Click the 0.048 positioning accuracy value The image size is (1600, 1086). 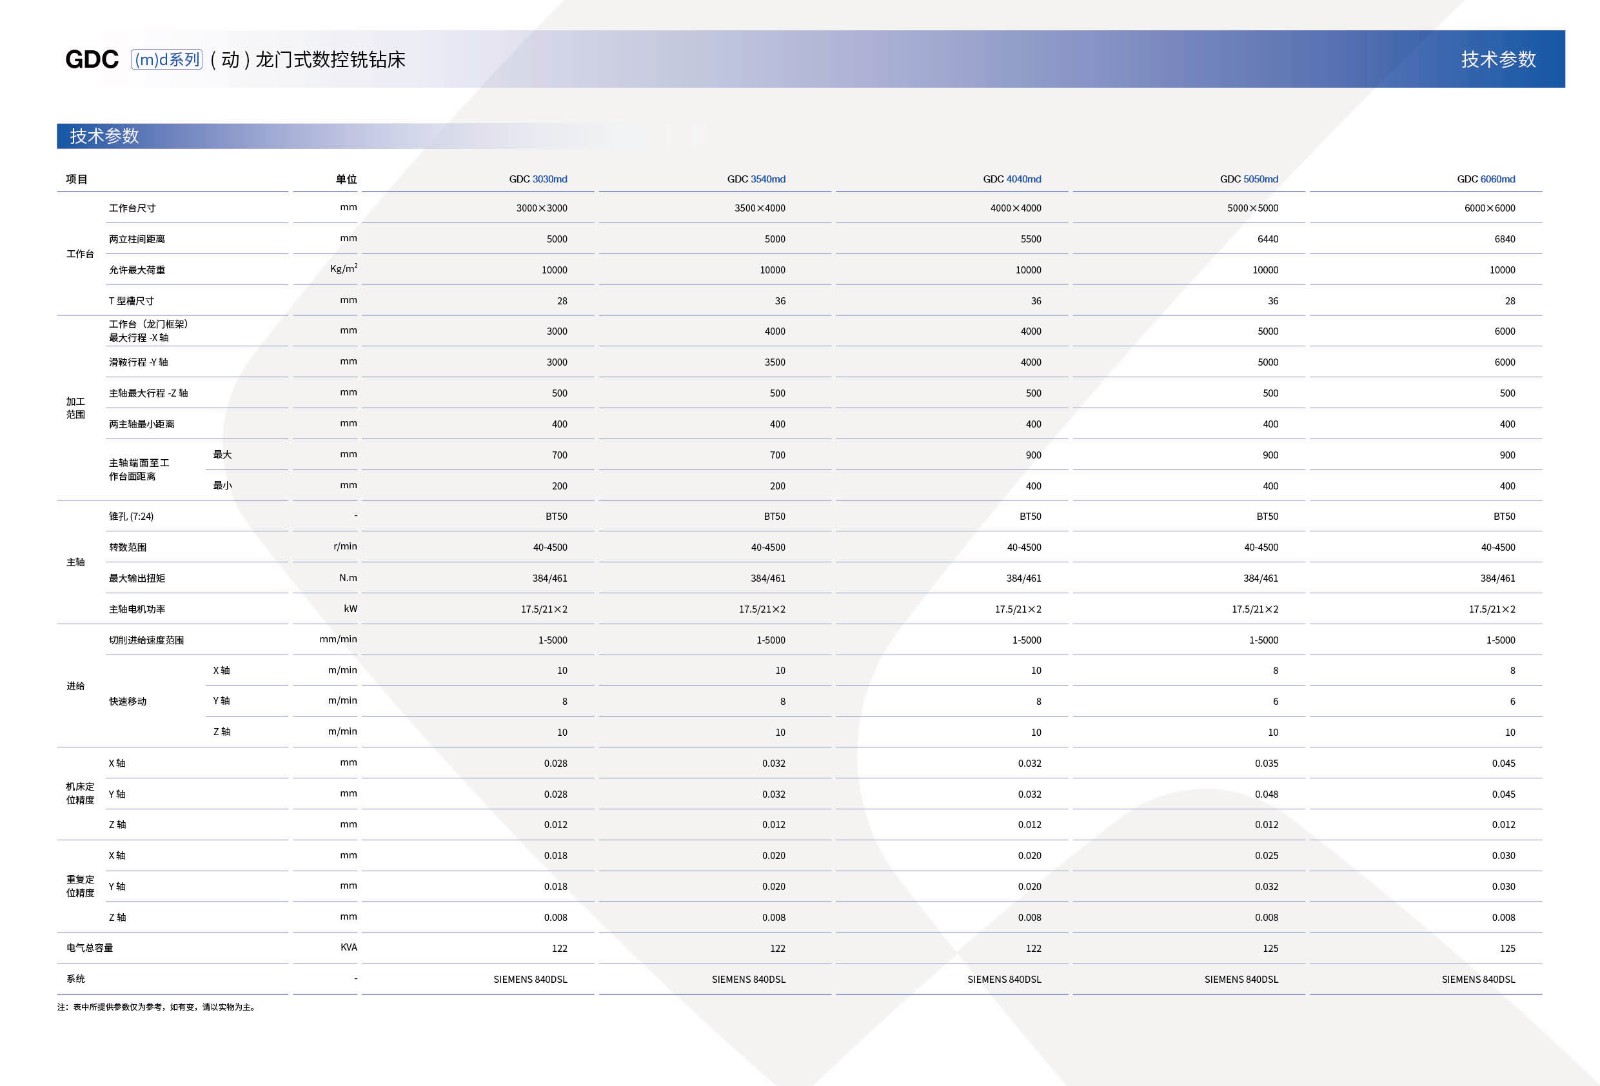1266,795
